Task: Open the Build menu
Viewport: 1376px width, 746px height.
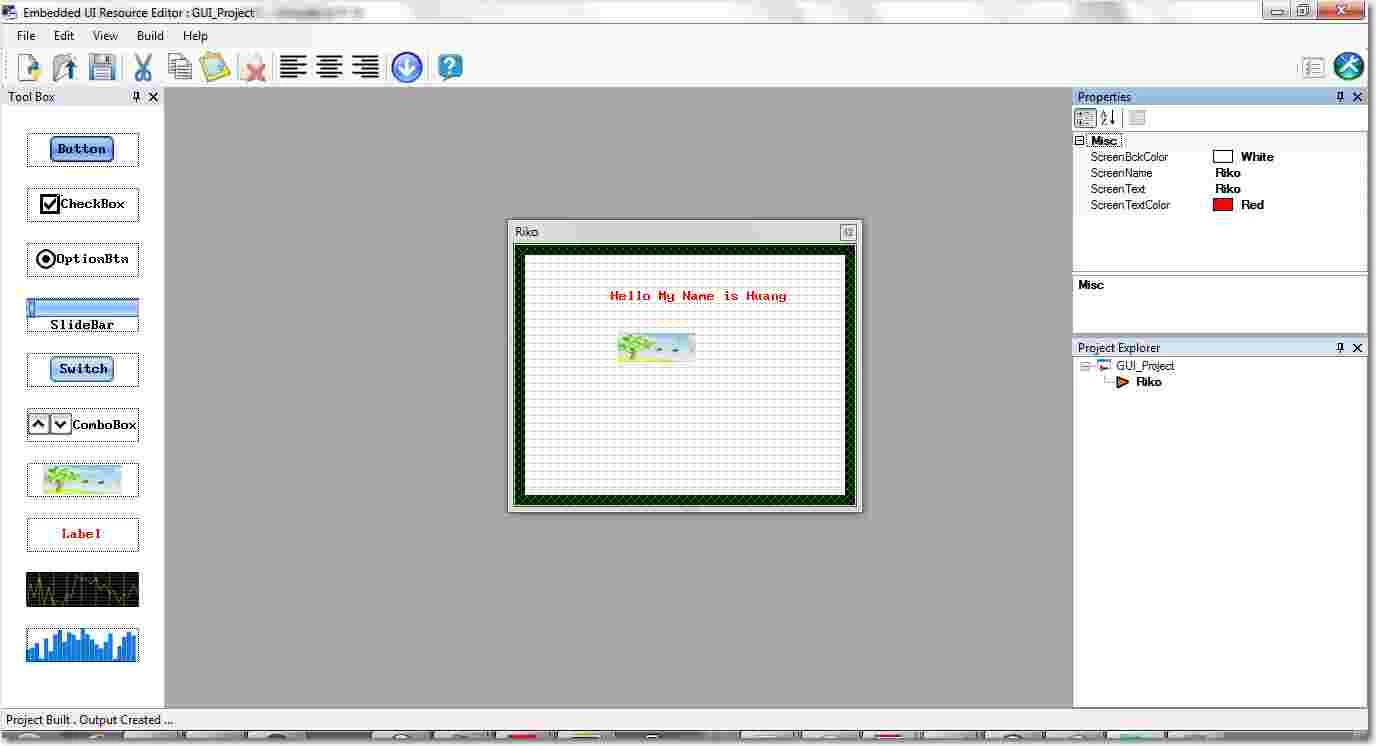Action: coord(150,36)
